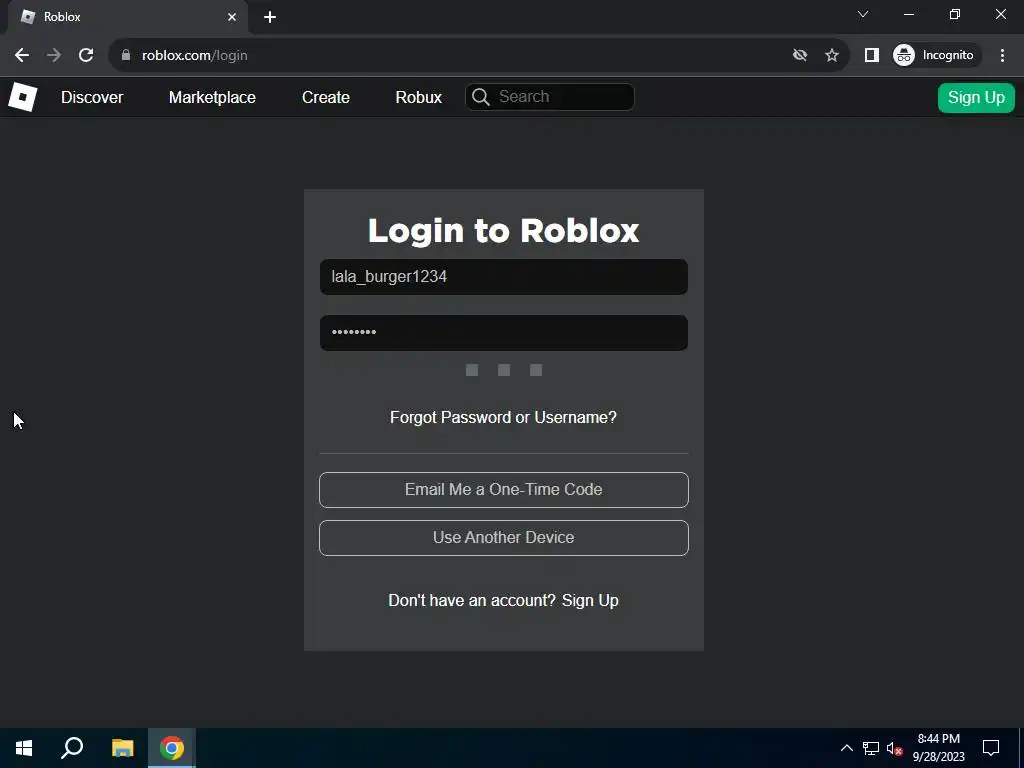Click the Incognito profile badge
The width and height of the screenshot is (1024, 768).
pyautogui.click(x=934, y=56)
